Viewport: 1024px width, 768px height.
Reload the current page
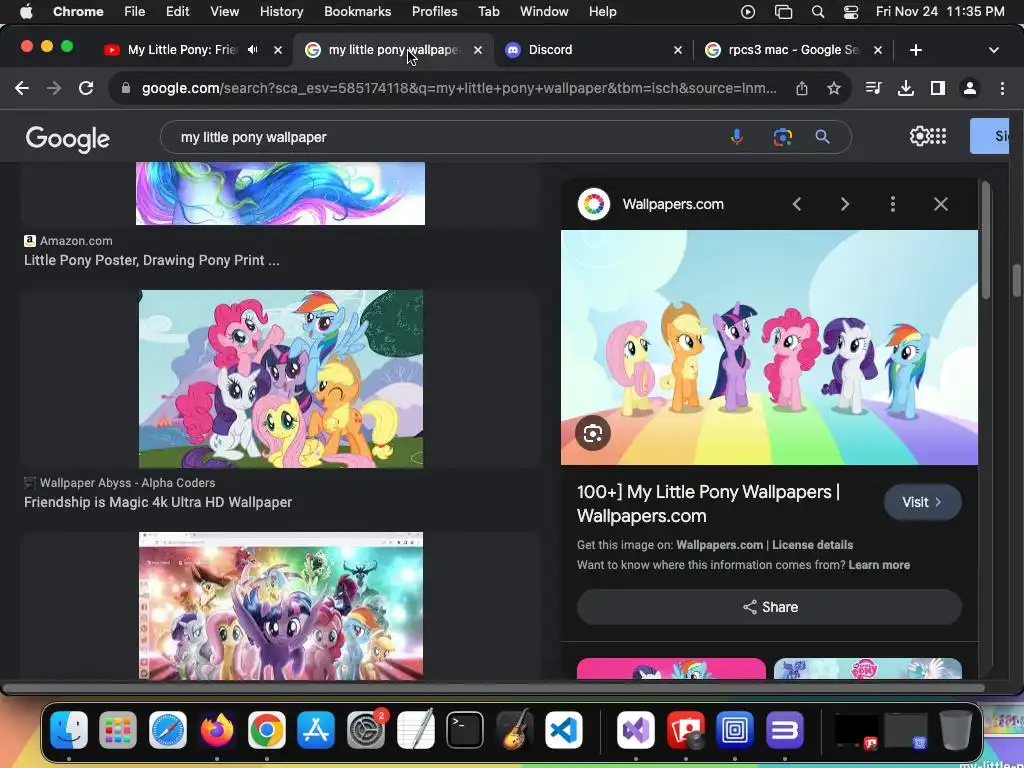point(86,88)
